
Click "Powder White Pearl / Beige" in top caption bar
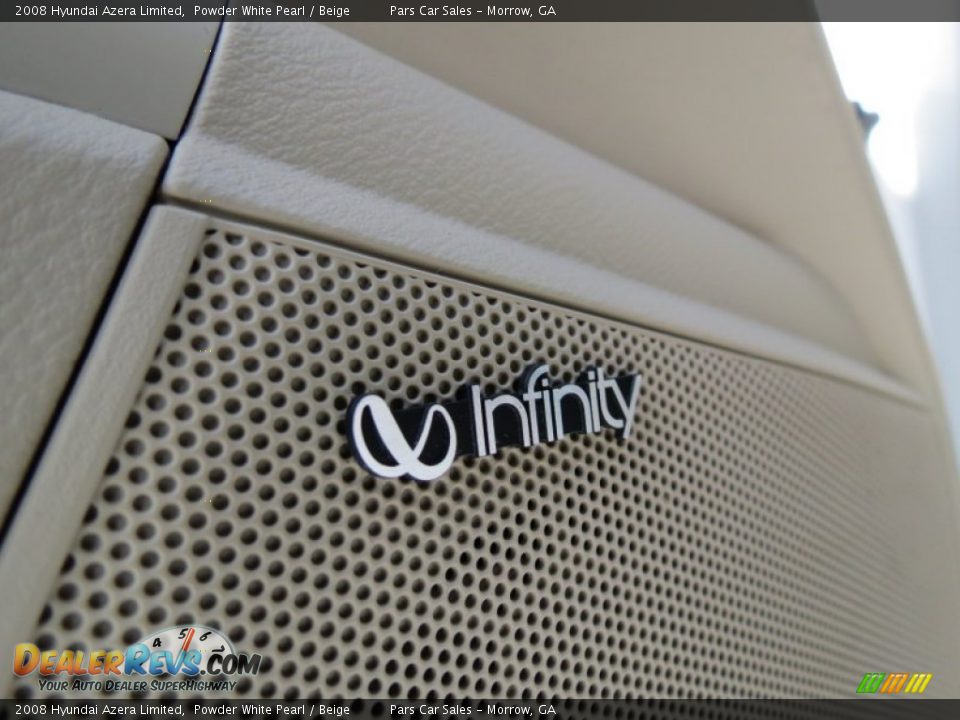[272, 11]
